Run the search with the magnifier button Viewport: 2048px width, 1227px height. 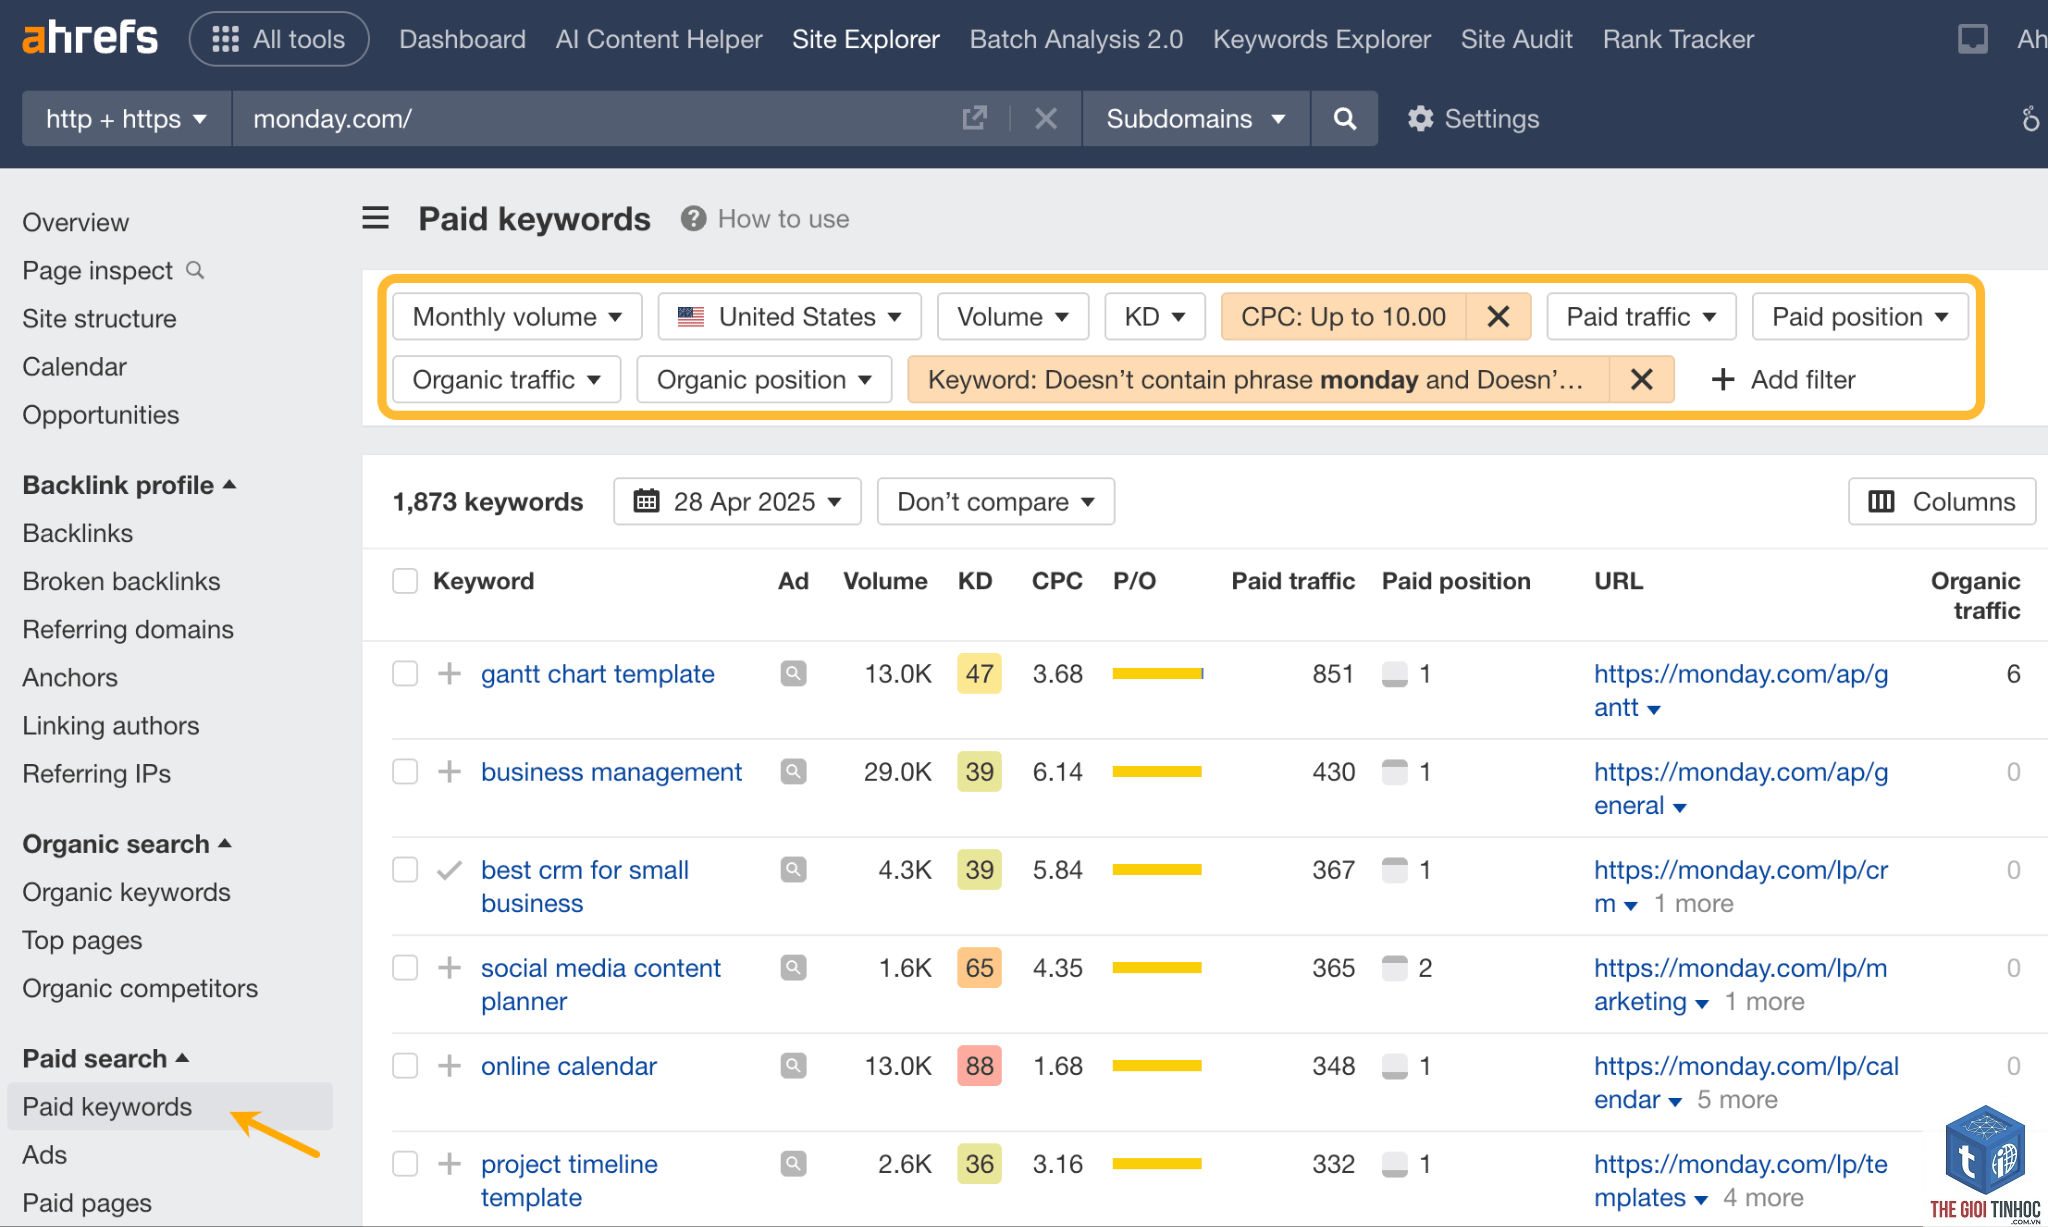(x=1345, y=118)
